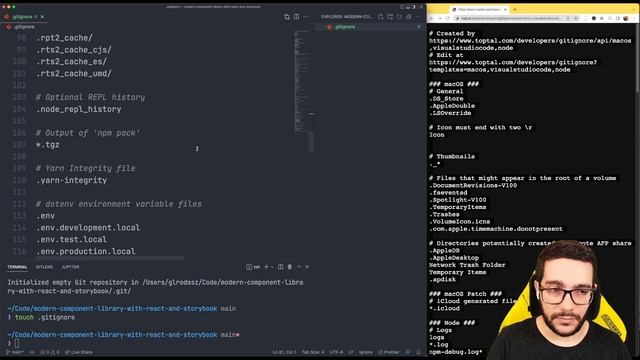Close the toptal Chrome tab
The image size is (640, 360).
[x=505, y=9]
